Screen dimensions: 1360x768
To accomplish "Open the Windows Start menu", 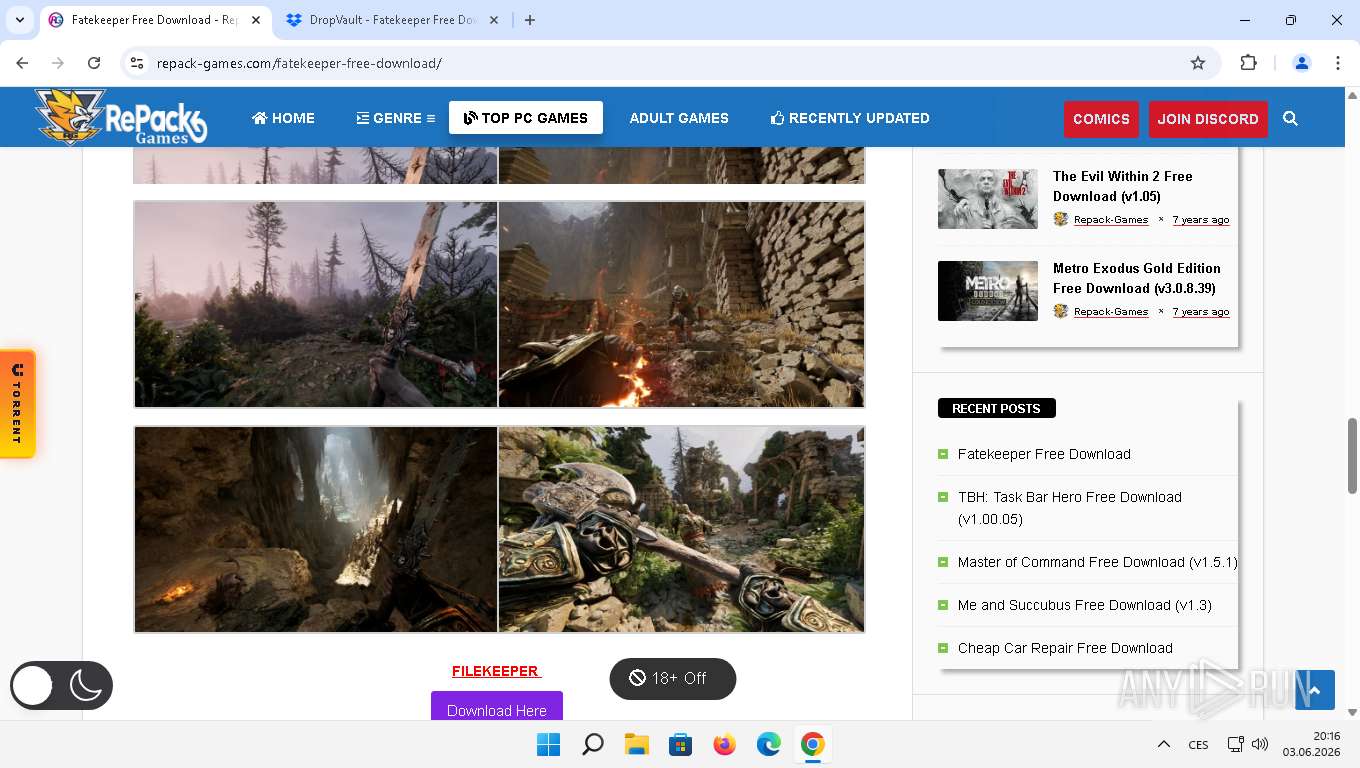I will pyautogui.click(x=548, y=744).
